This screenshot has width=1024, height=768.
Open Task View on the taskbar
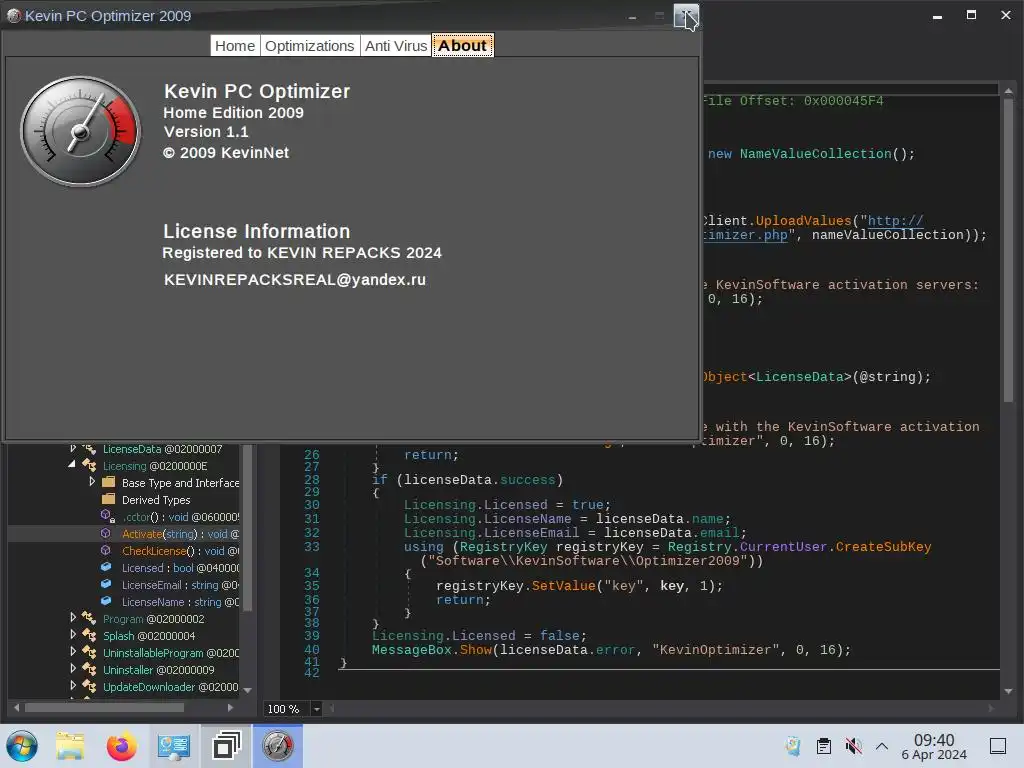click(x=227, y=746)
